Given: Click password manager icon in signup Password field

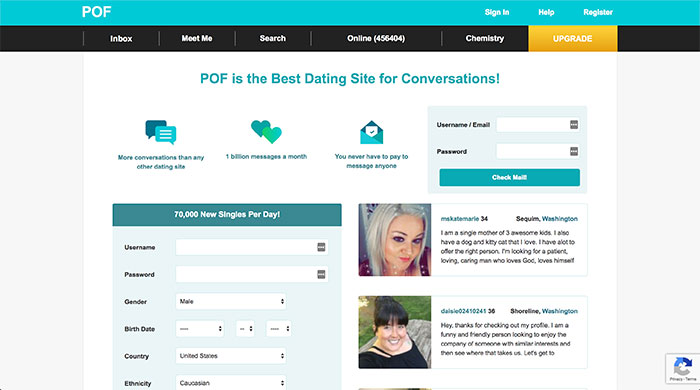Looking at the screenshot, I should click(x=321, y=274).
